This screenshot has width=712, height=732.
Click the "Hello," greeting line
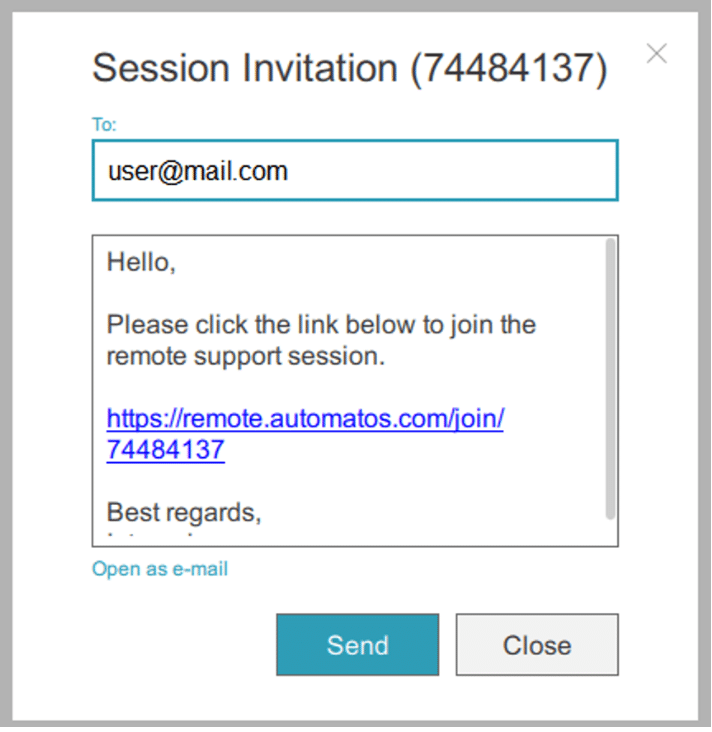pyautogui.click(x=141, y=263)
